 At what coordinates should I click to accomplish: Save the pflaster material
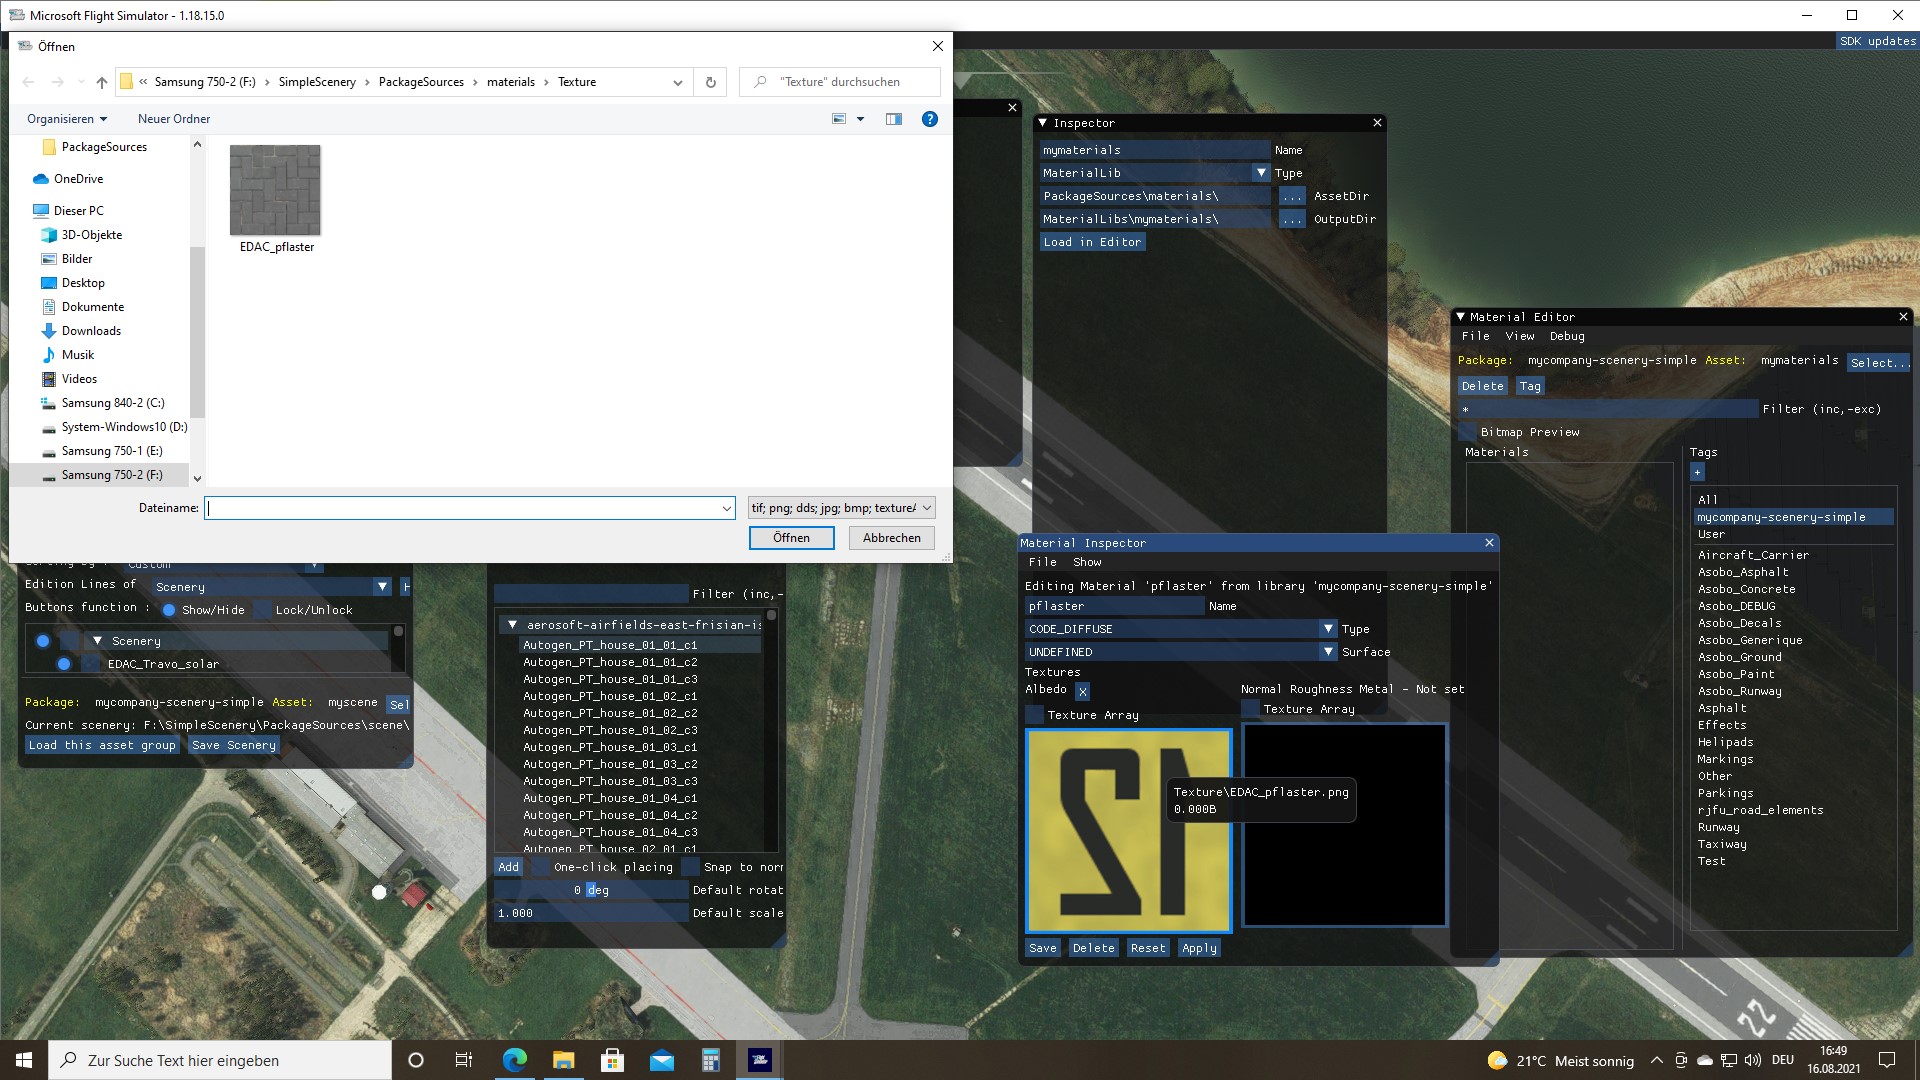1042,948
